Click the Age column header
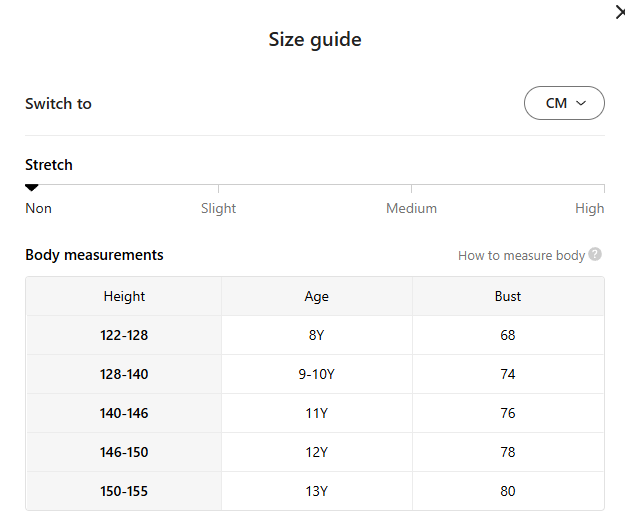This screenshot has height=520, width=625. [x=316, y=296]
